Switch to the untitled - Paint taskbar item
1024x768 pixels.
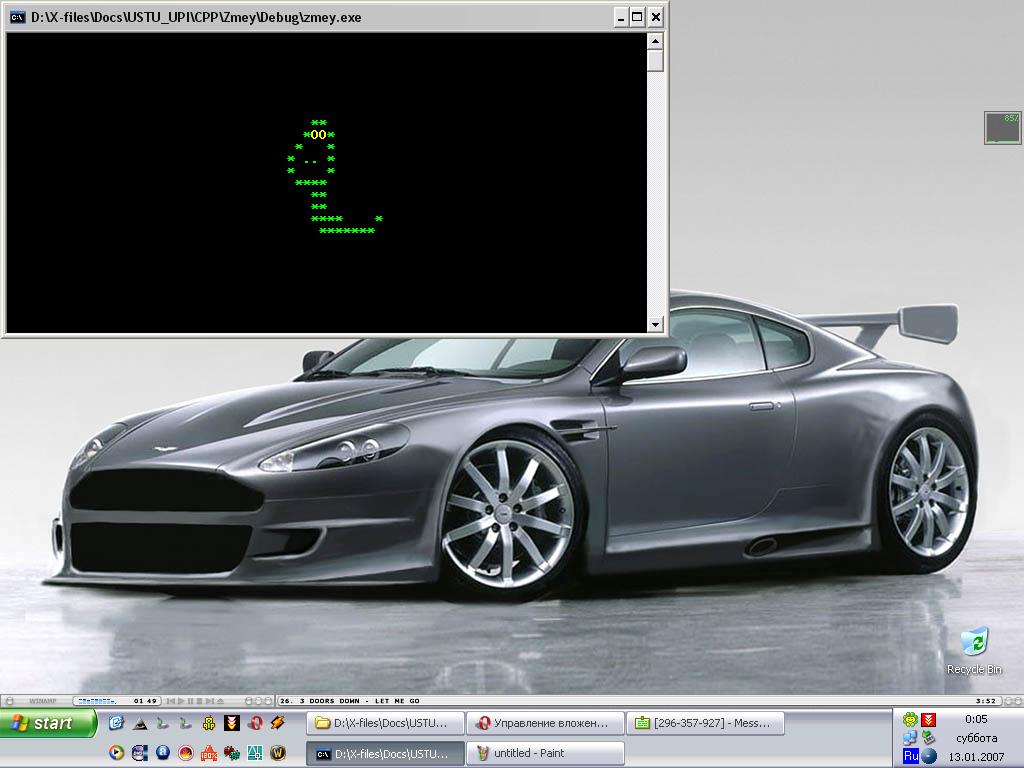(x=545, y=753)
